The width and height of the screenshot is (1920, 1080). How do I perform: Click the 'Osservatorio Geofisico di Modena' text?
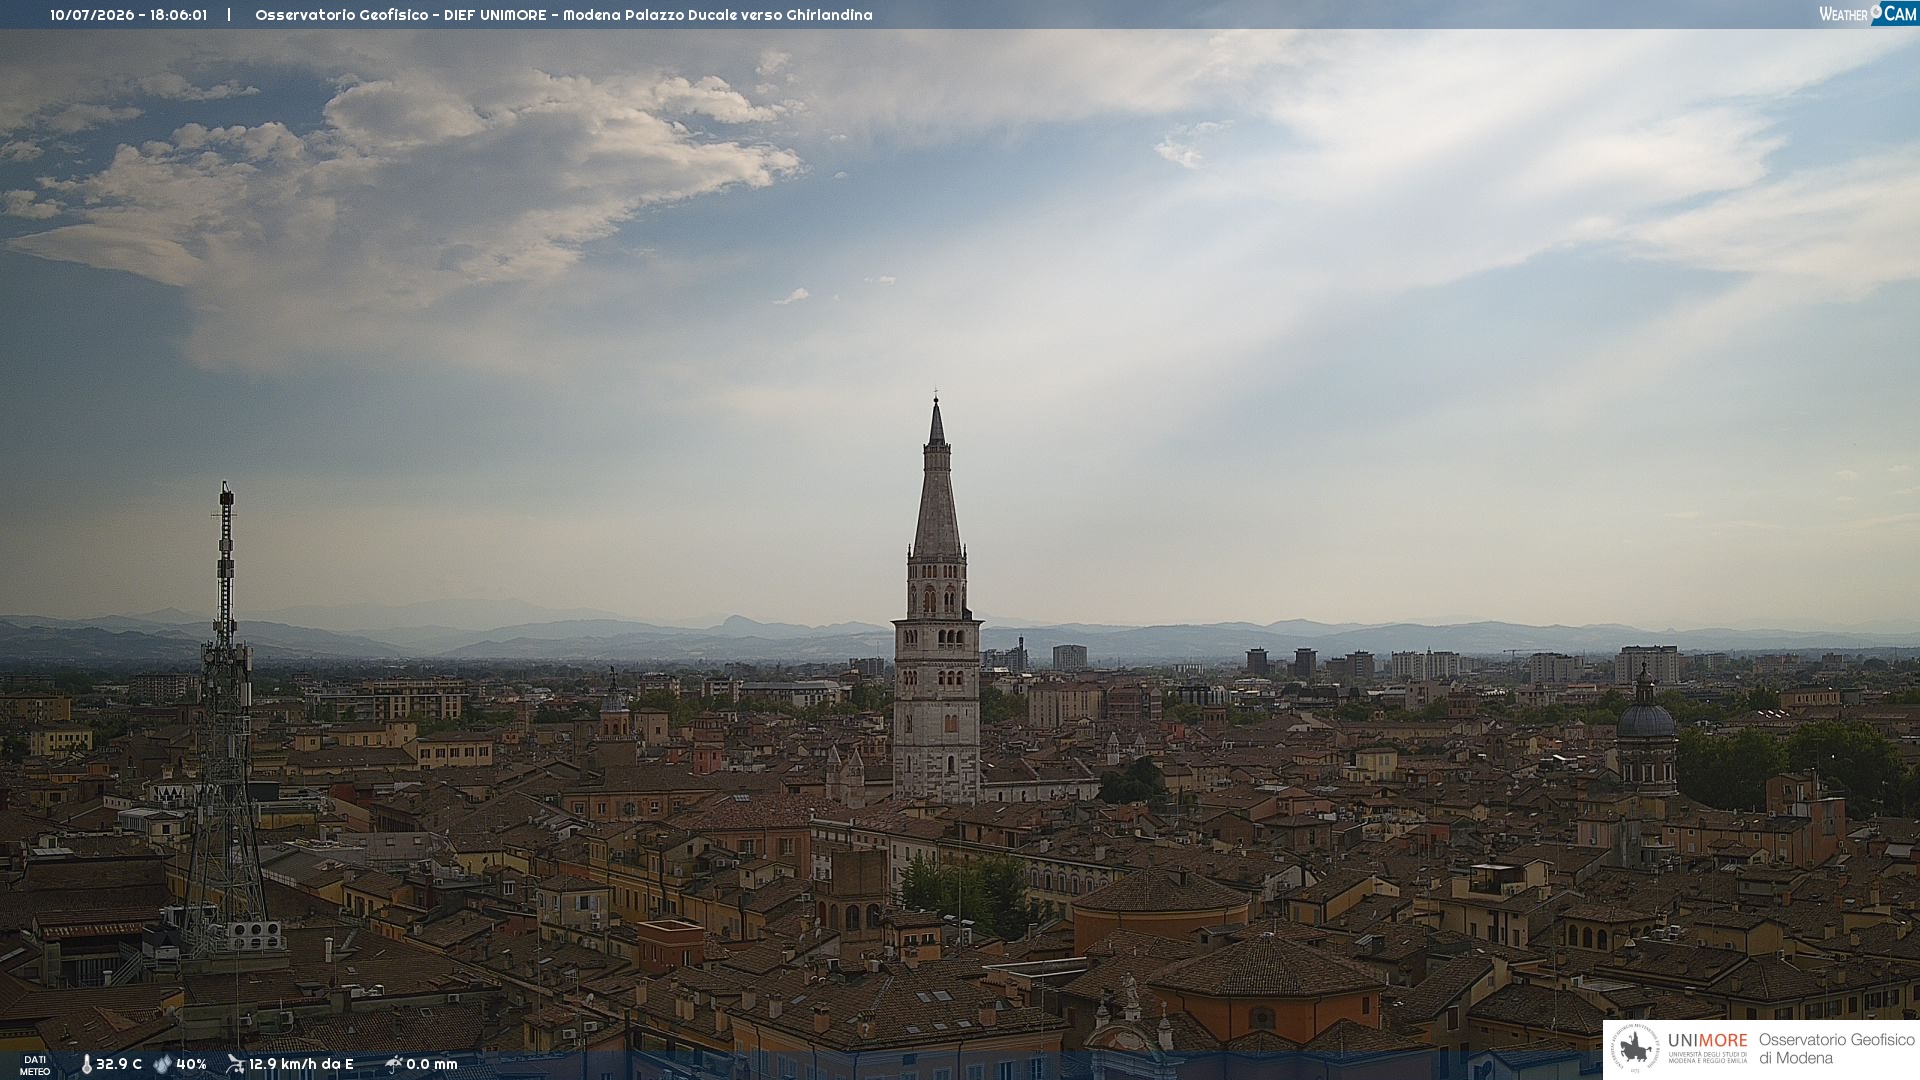pos(1837,1049)
